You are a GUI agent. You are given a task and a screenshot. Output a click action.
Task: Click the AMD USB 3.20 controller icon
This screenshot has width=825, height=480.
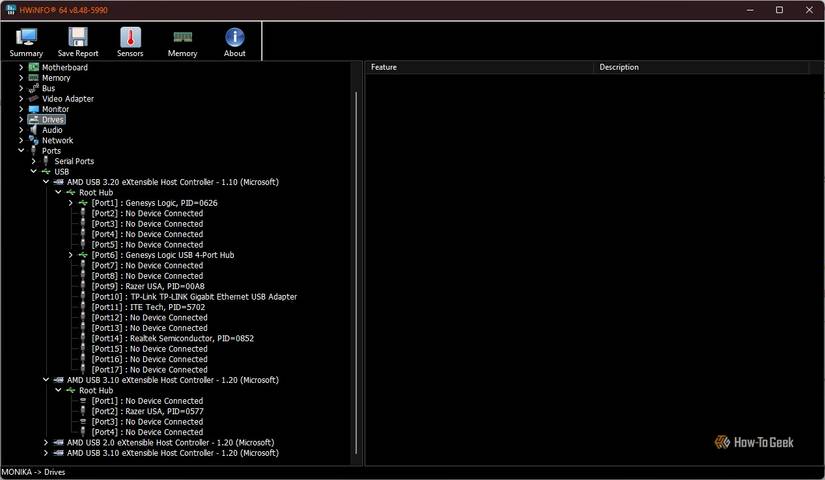click(58, 182)
